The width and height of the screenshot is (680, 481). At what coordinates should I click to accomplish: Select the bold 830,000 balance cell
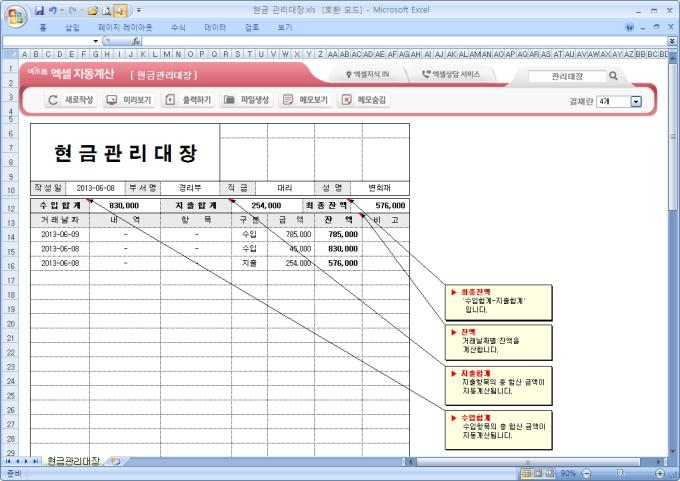coord(338,249)
